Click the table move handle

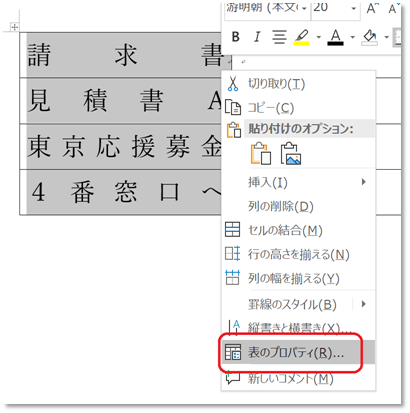pyautogui.click(x=14, y=27)
